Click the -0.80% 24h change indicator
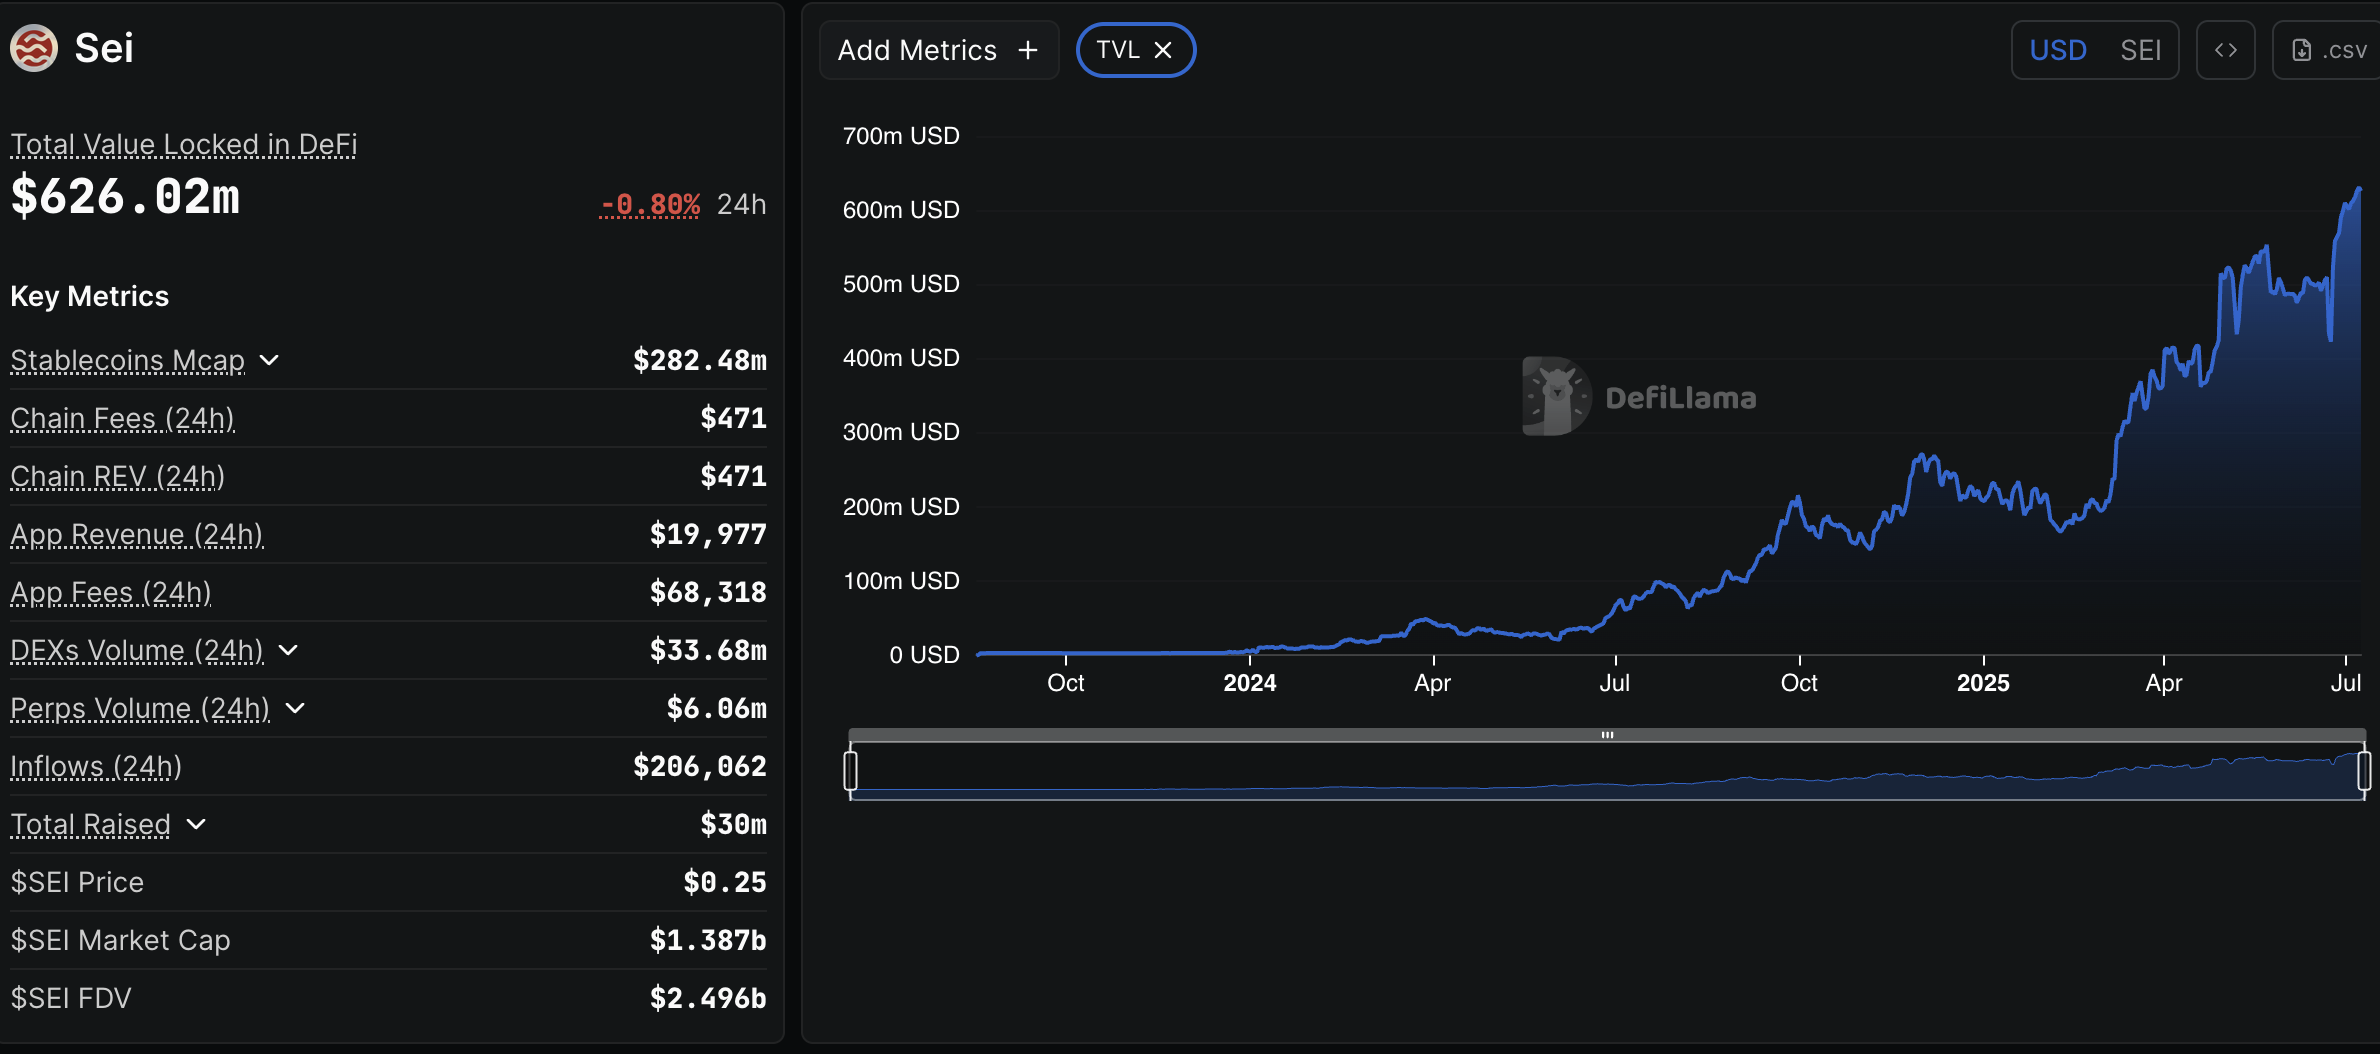 (649, 203)
